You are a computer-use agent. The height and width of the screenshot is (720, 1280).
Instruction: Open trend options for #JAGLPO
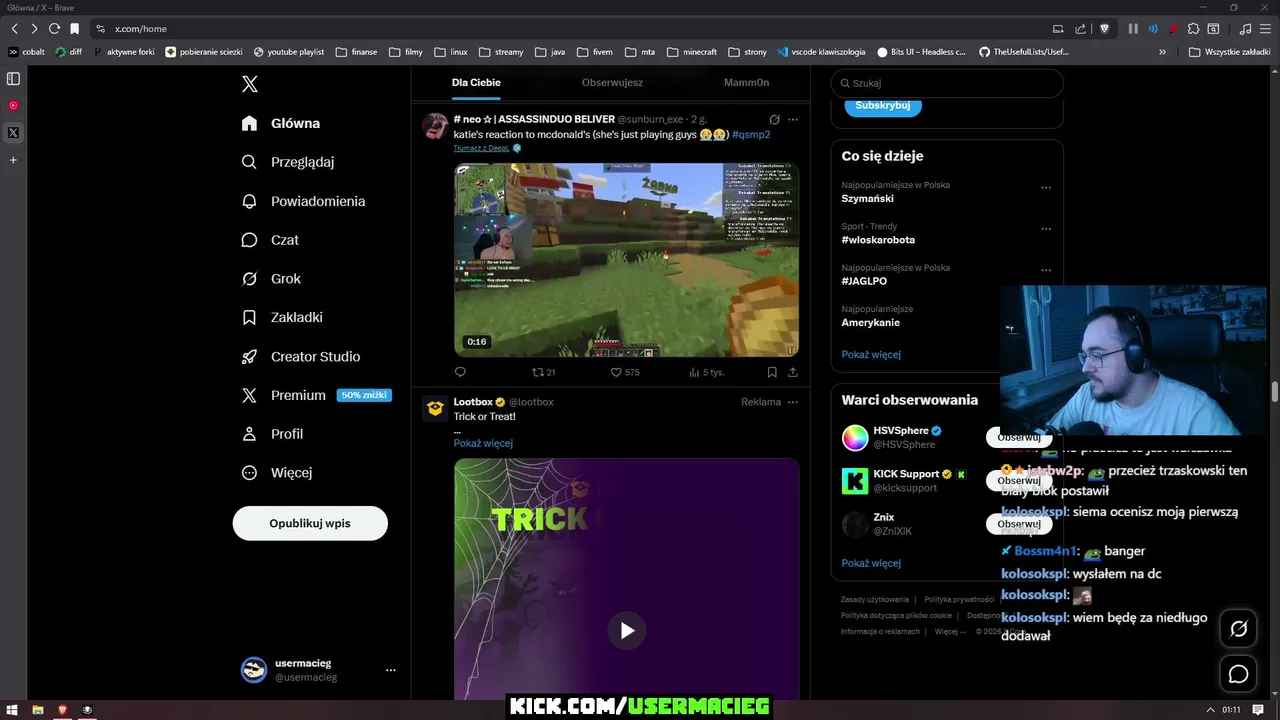1046,270
